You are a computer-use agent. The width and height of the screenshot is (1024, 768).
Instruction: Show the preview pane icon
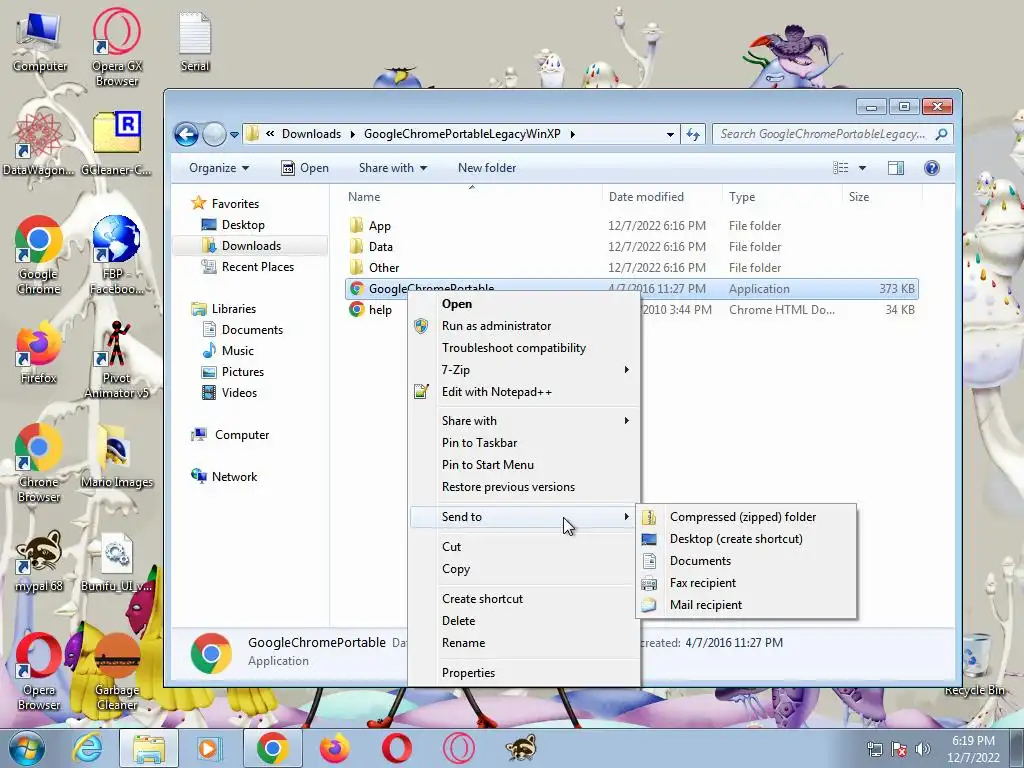[x=896, y=168]
